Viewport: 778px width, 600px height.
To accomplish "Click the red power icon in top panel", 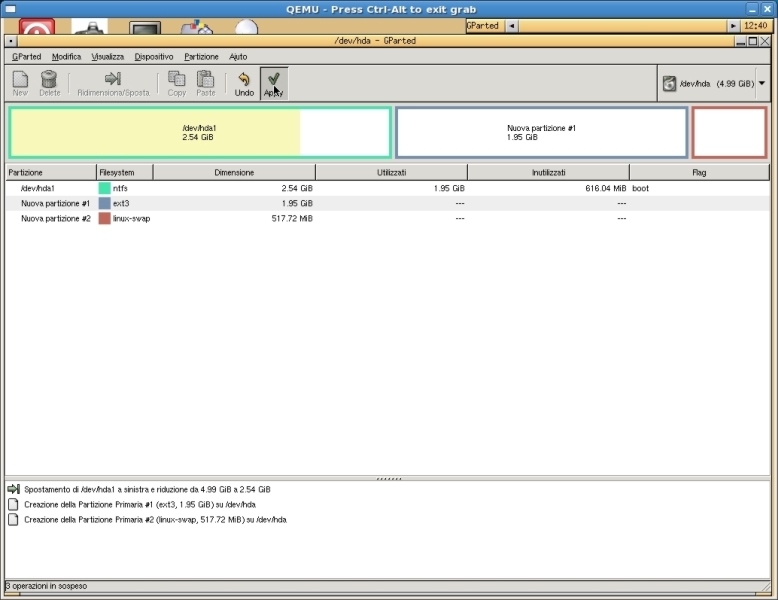I will (37, 27).
